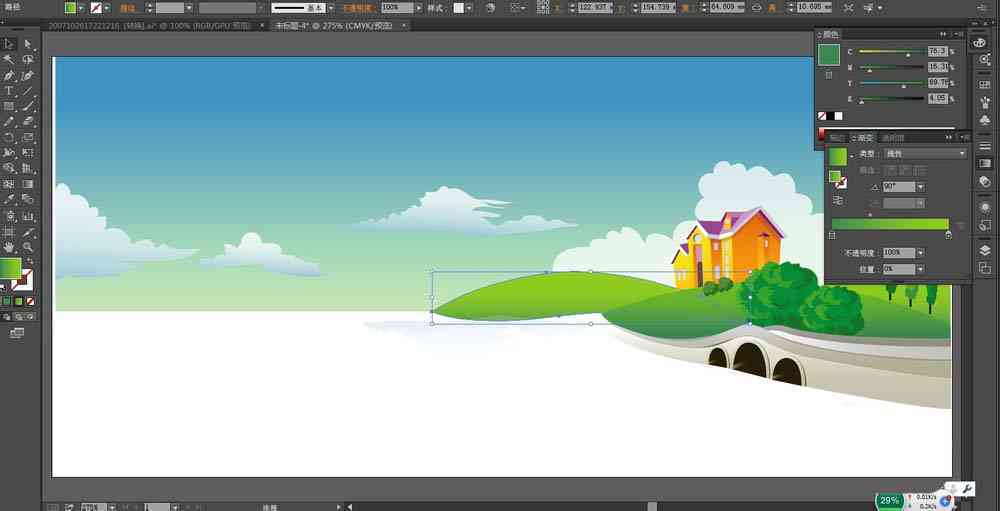Select Stroke tab left of Gradient tab
Screen dimensions: 1000x511
pyautogui.click(x=837, y=137)
